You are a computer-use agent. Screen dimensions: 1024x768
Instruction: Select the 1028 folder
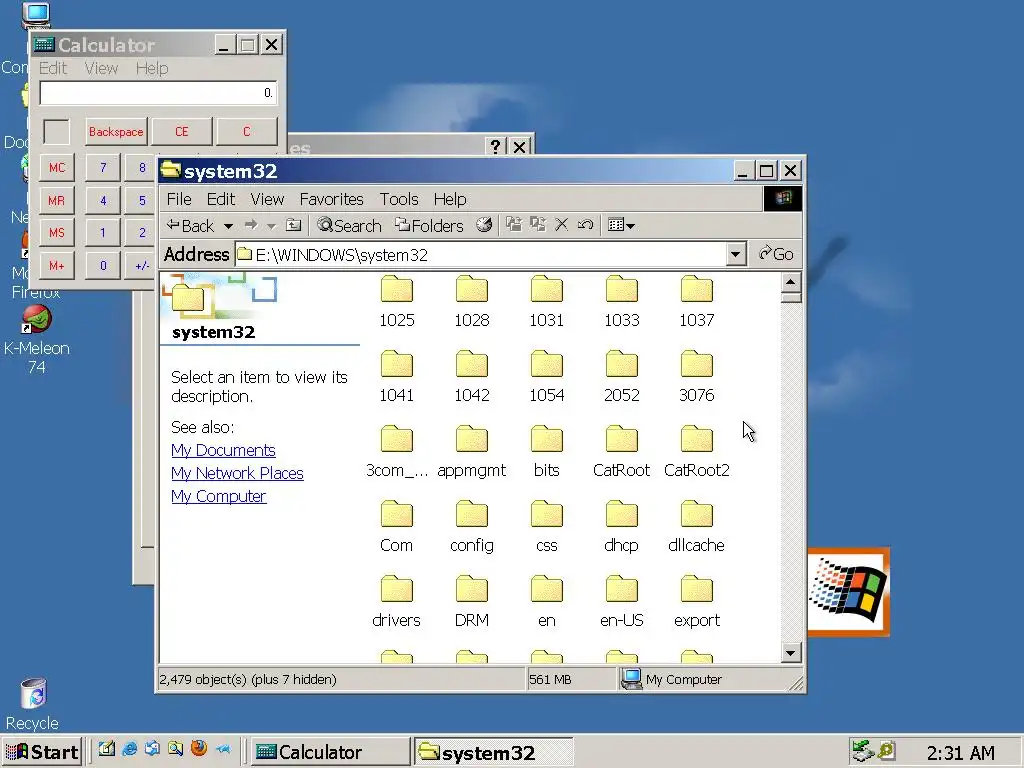click(x=472, y=301)
